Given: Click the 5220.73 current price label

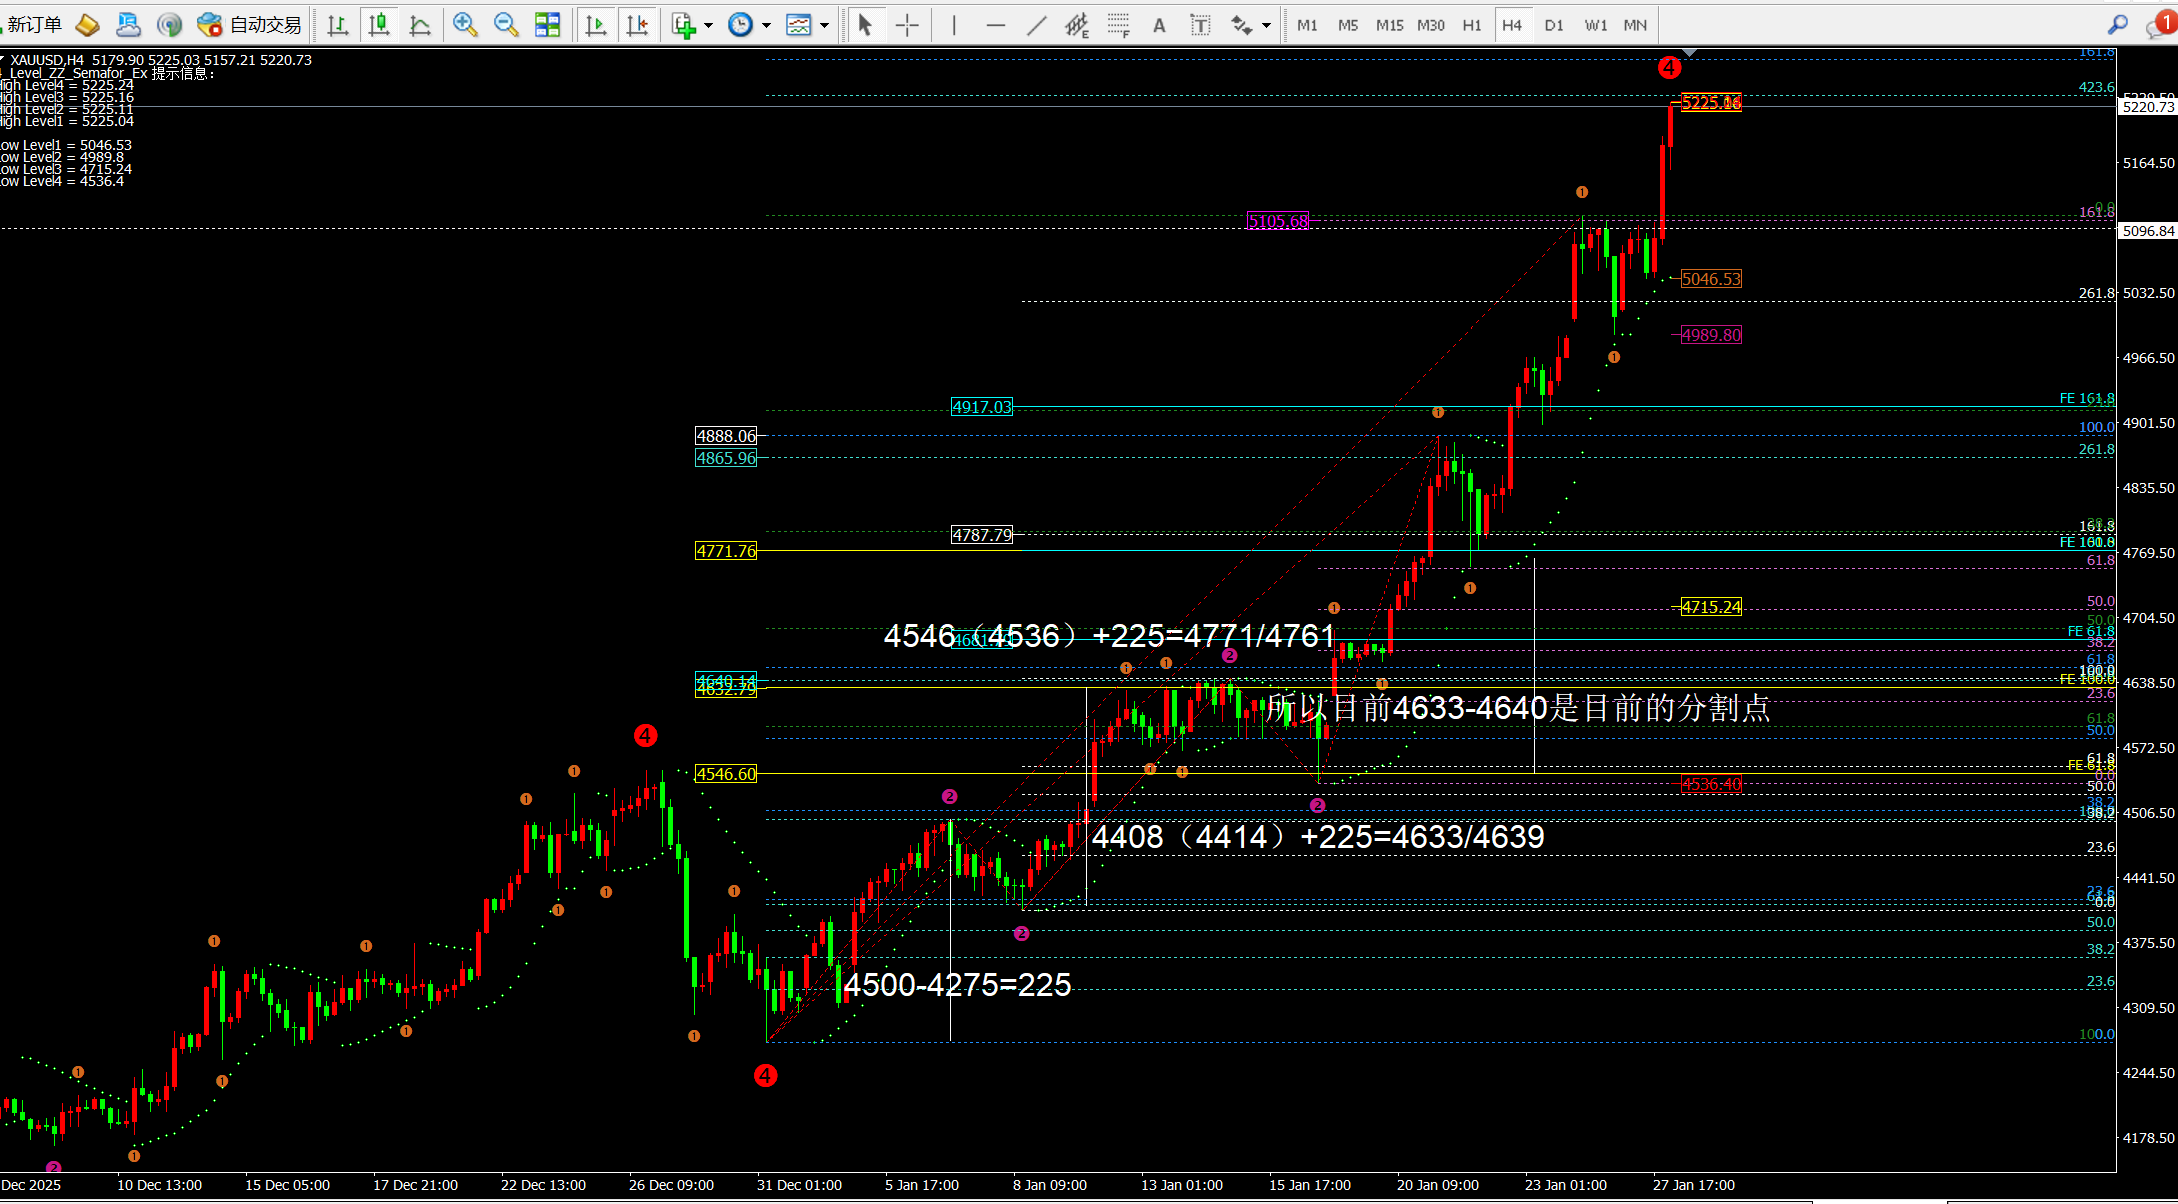Looking at the screenshot, I should pos(2148,107).
